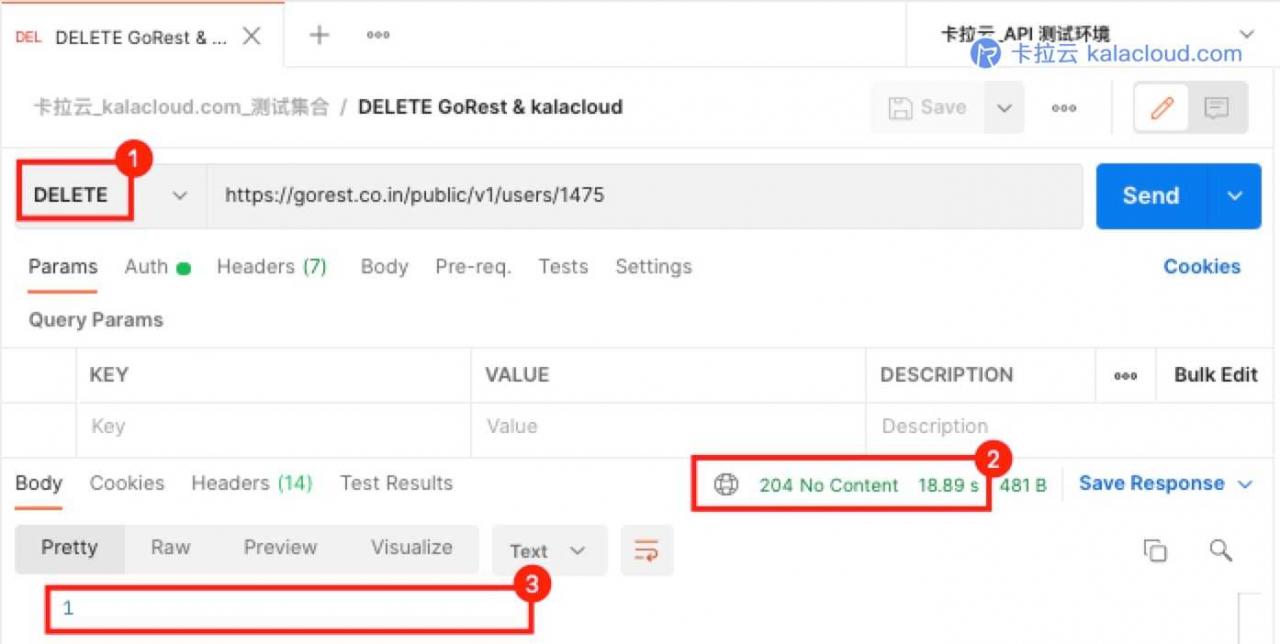The width and height of the screenshot is (1280, 644).
Task: Toggle line wrap icon
Action: point(647,551)
